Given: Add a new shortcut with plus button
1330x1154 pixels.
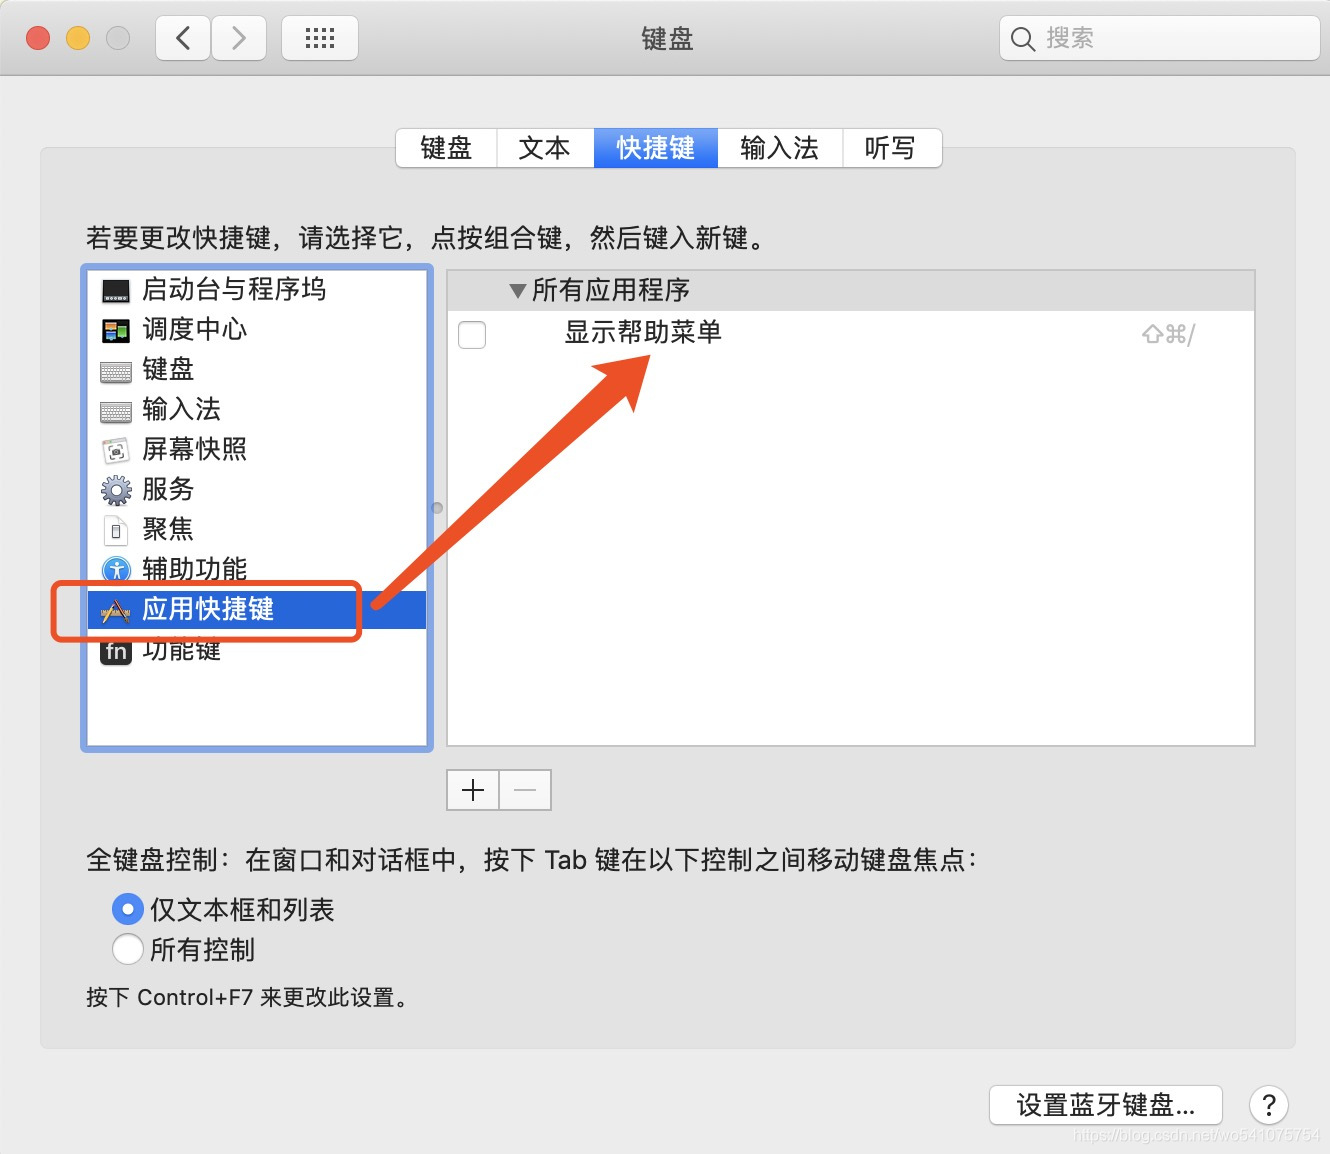Looking at the screenshot, I should [x=473, y=790].
